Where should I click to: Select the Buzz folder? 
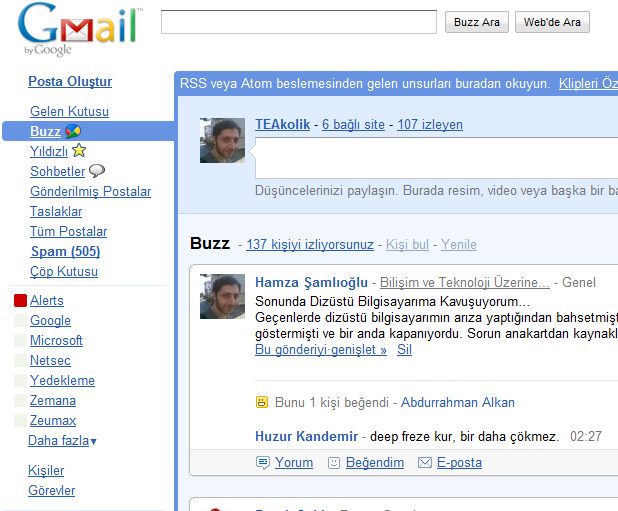45,131
